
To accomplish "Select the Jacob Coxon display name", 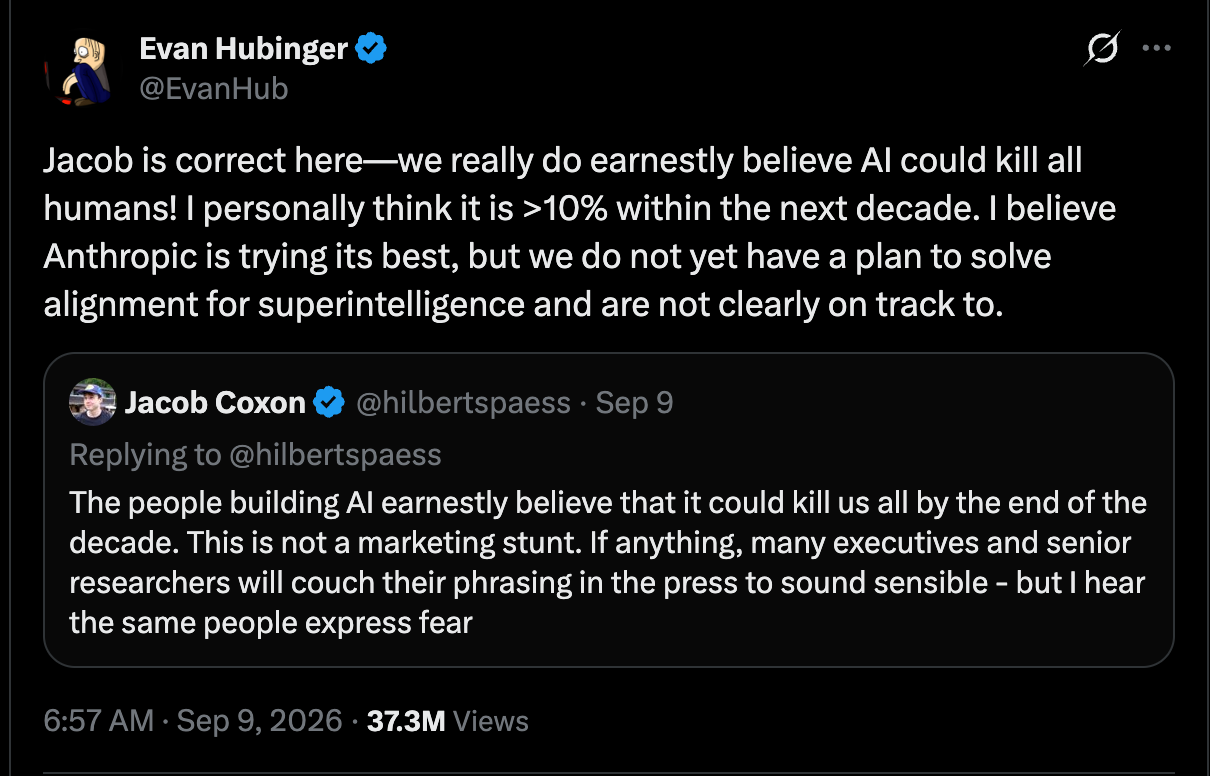I will coord(215,403).
